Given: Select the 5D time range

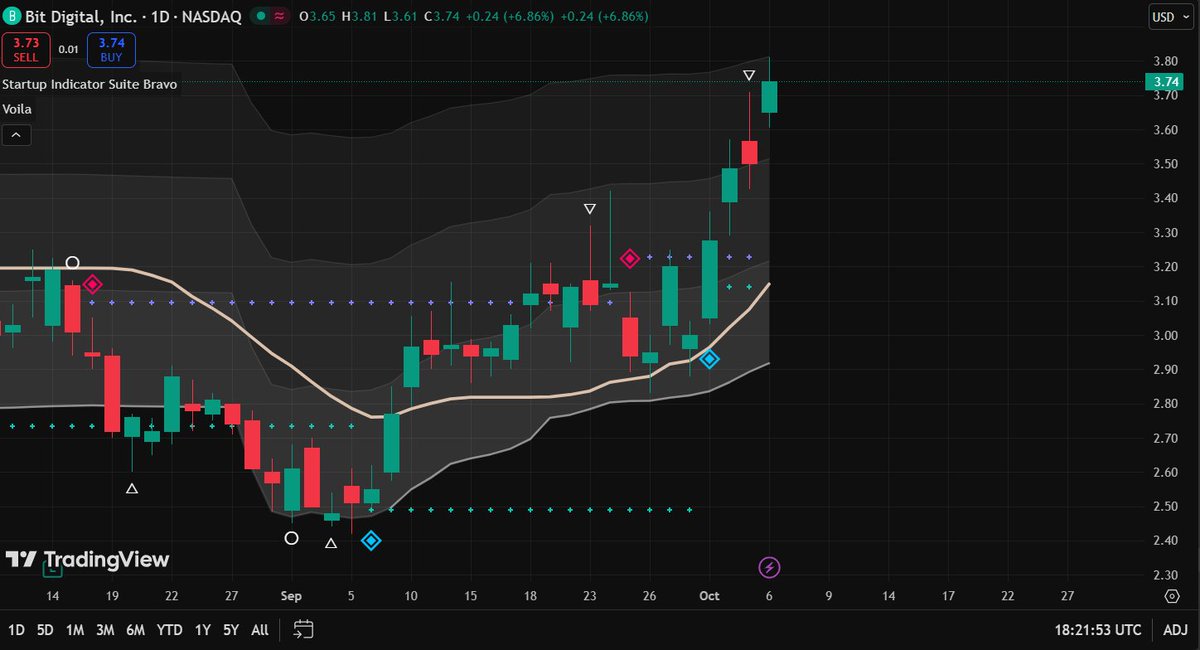Looking at the screenshot, I should 46,630.
